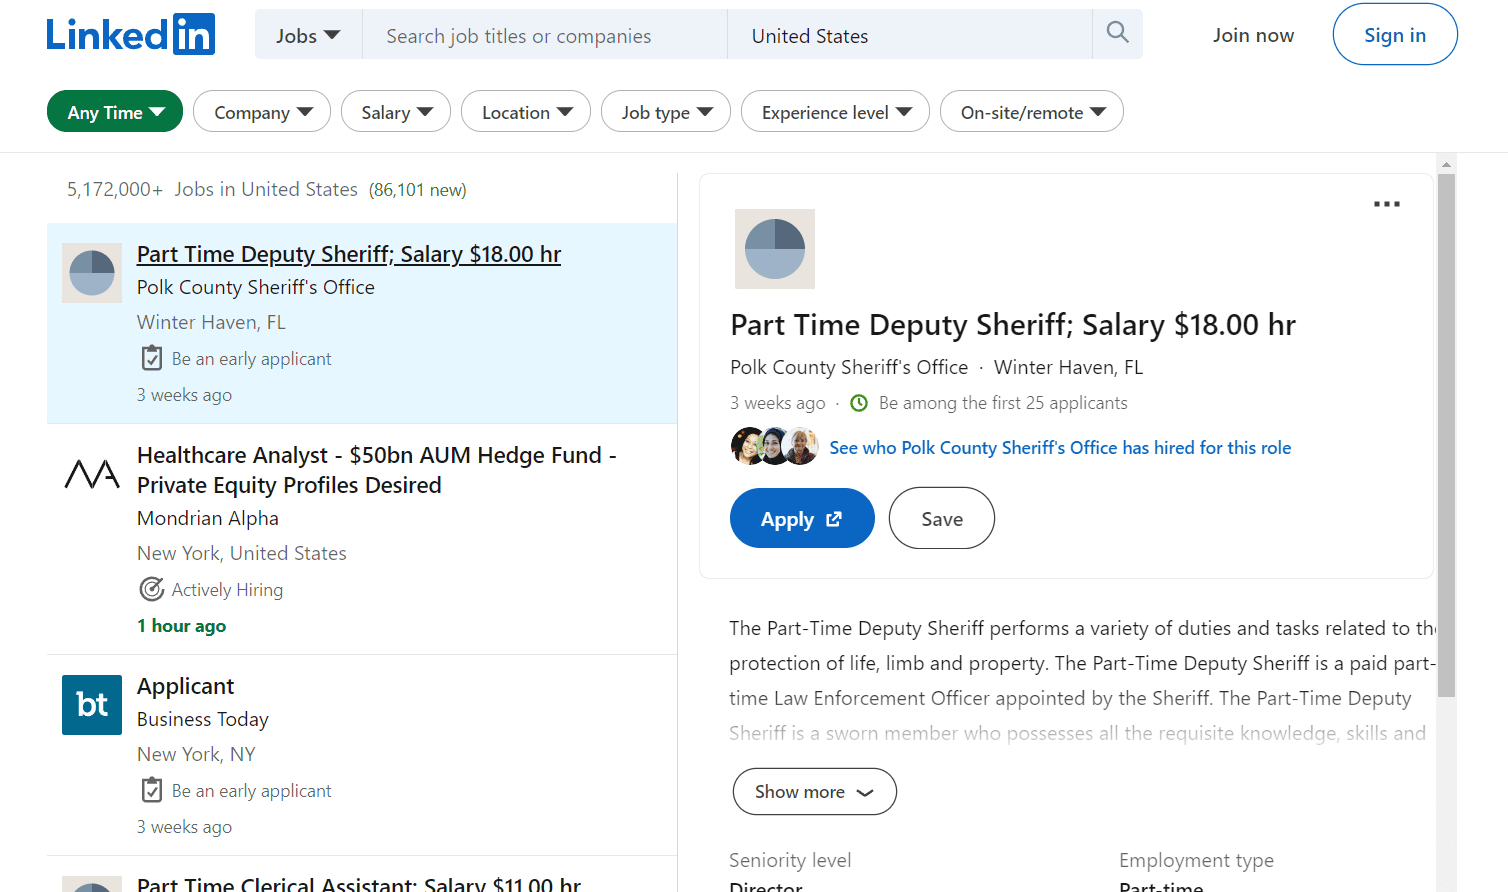The image size is (1508, 892).
Task: Click the hired employees avatar group
Action: point(774,446)
